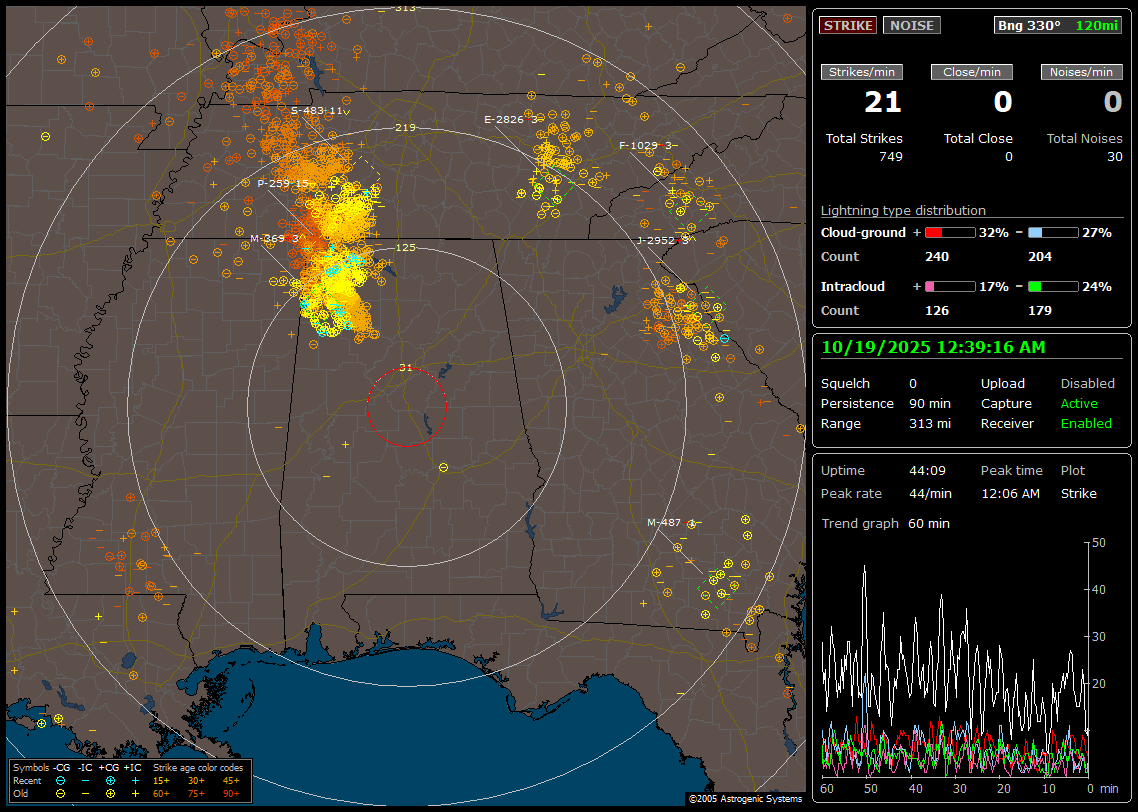Click the negative cloud-ground blue bar

pyautogui.click(x=1053, y=232)
